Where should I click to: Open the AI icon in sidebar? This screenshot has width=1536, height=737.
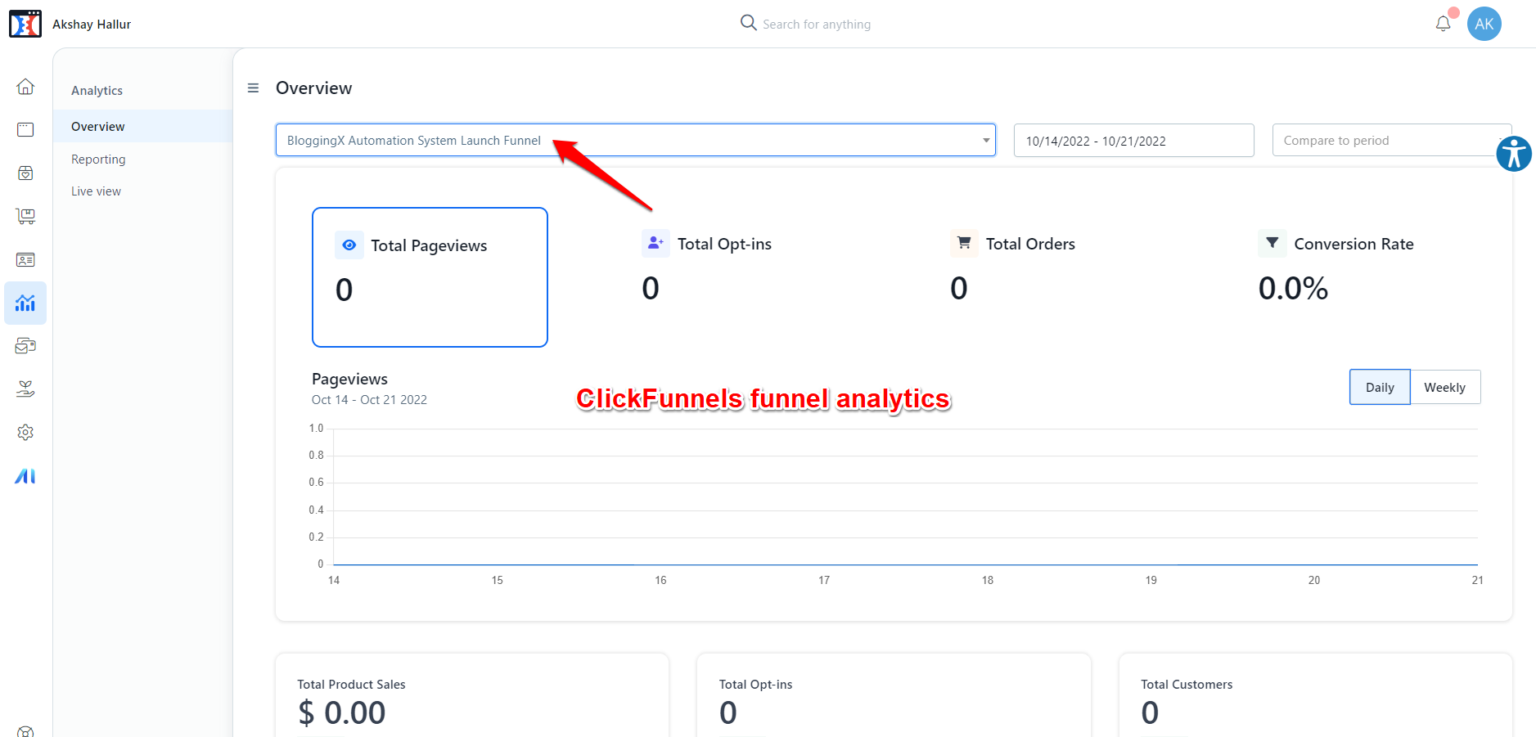(25, 476)
